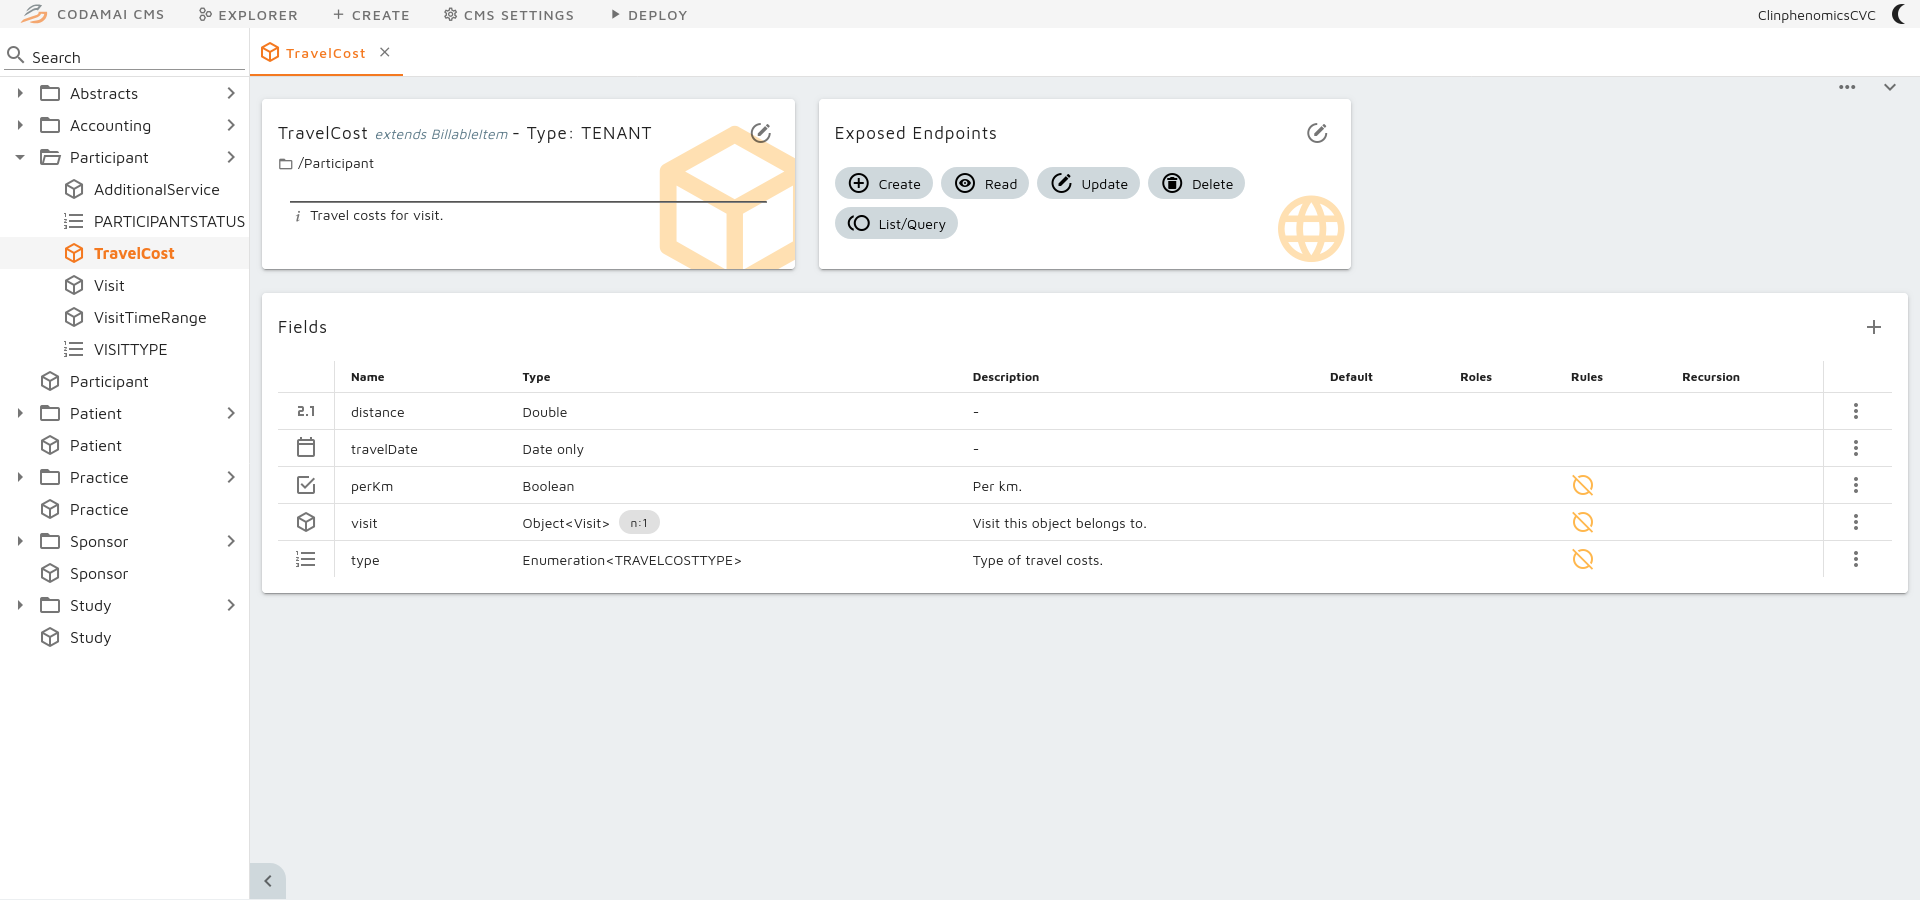Open the edit icon on the TravelCost card
The image size is (1920, 900).
[x=762, y=132]
